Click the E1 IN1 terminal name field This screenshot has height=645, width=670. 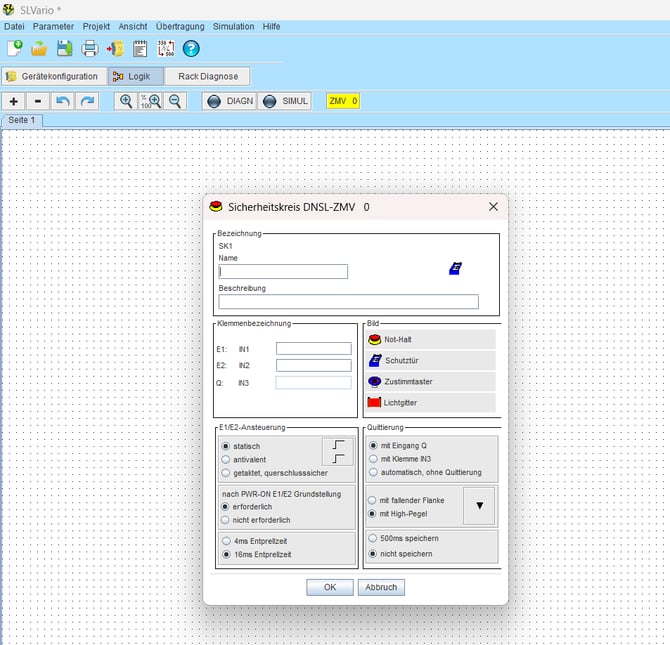(x=313, y=349)
